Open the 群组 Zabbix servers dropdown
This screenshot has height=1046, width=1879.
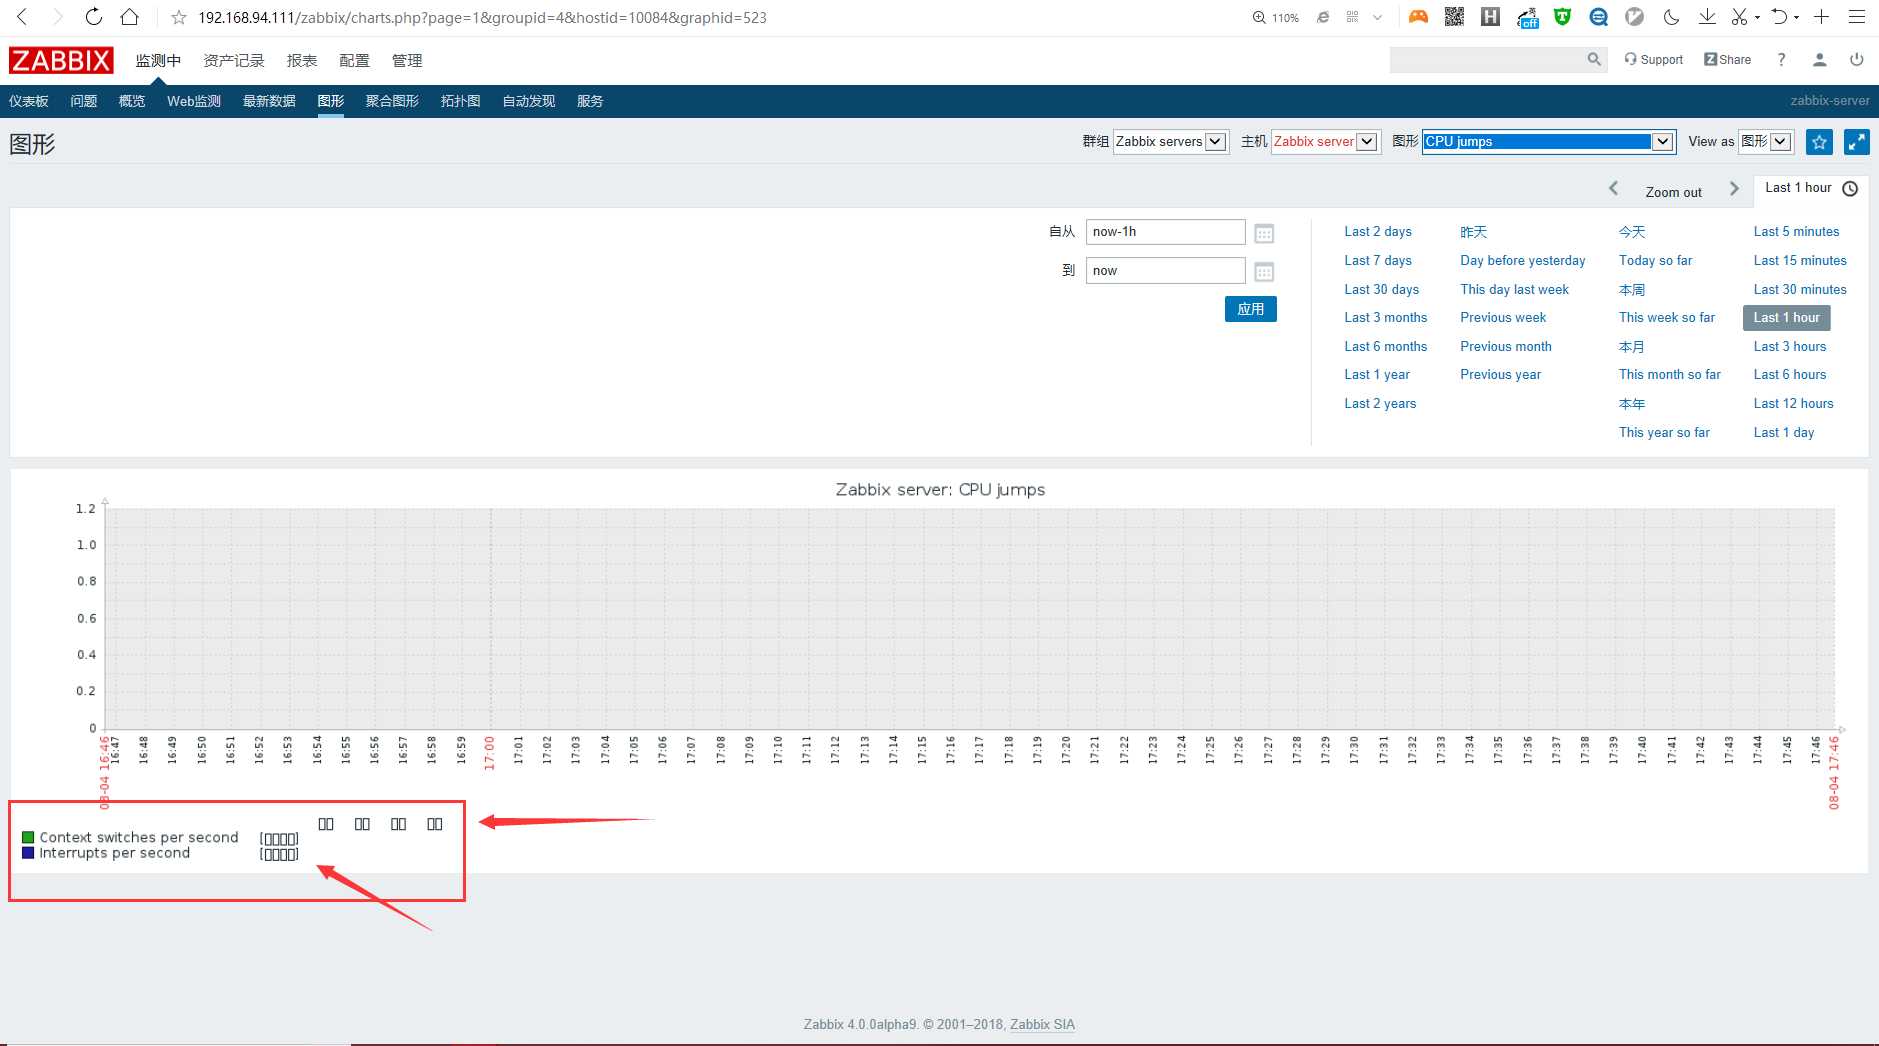[x=1170, y=142]
